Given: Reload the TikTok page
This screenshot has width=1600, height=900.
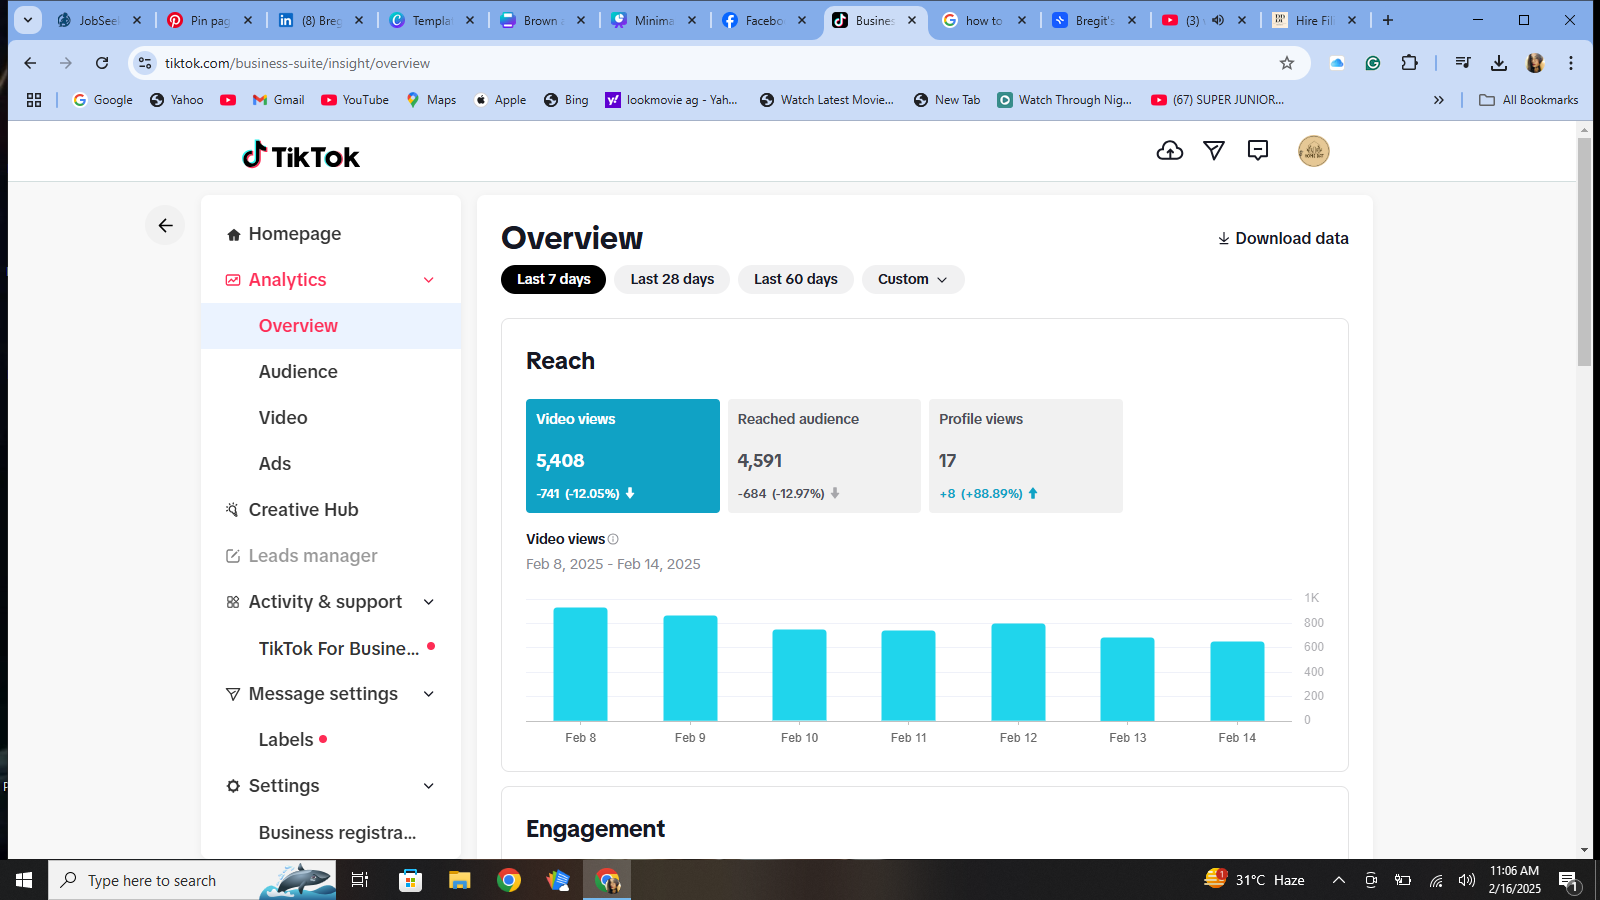Looking at the screenshot, I should click(102, 63).
